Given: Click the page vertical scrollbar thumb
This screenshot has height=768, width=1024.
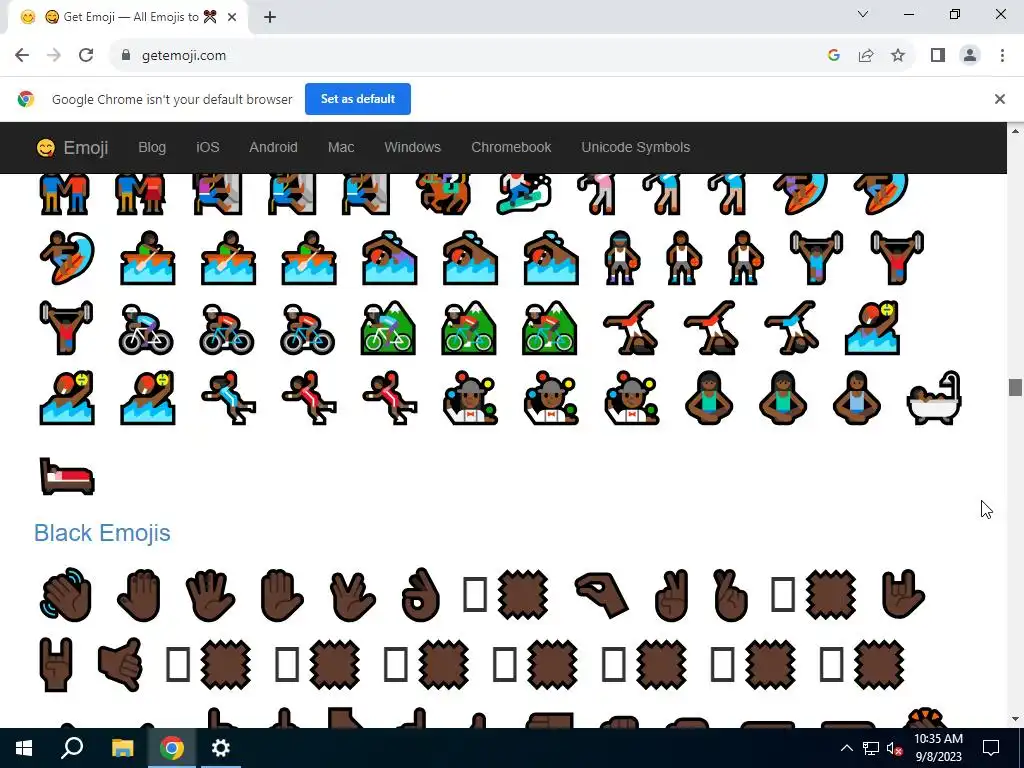Looking at the screenshot, I should [x=1015, y=387].
